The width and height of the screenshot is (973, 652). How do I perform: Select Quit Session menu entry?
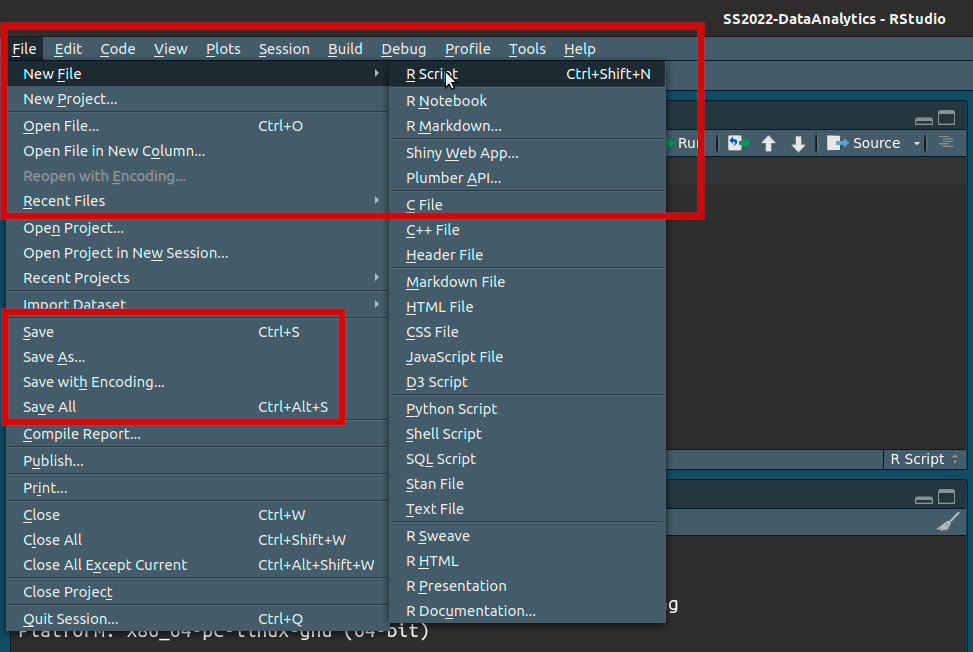click(70, 619)
